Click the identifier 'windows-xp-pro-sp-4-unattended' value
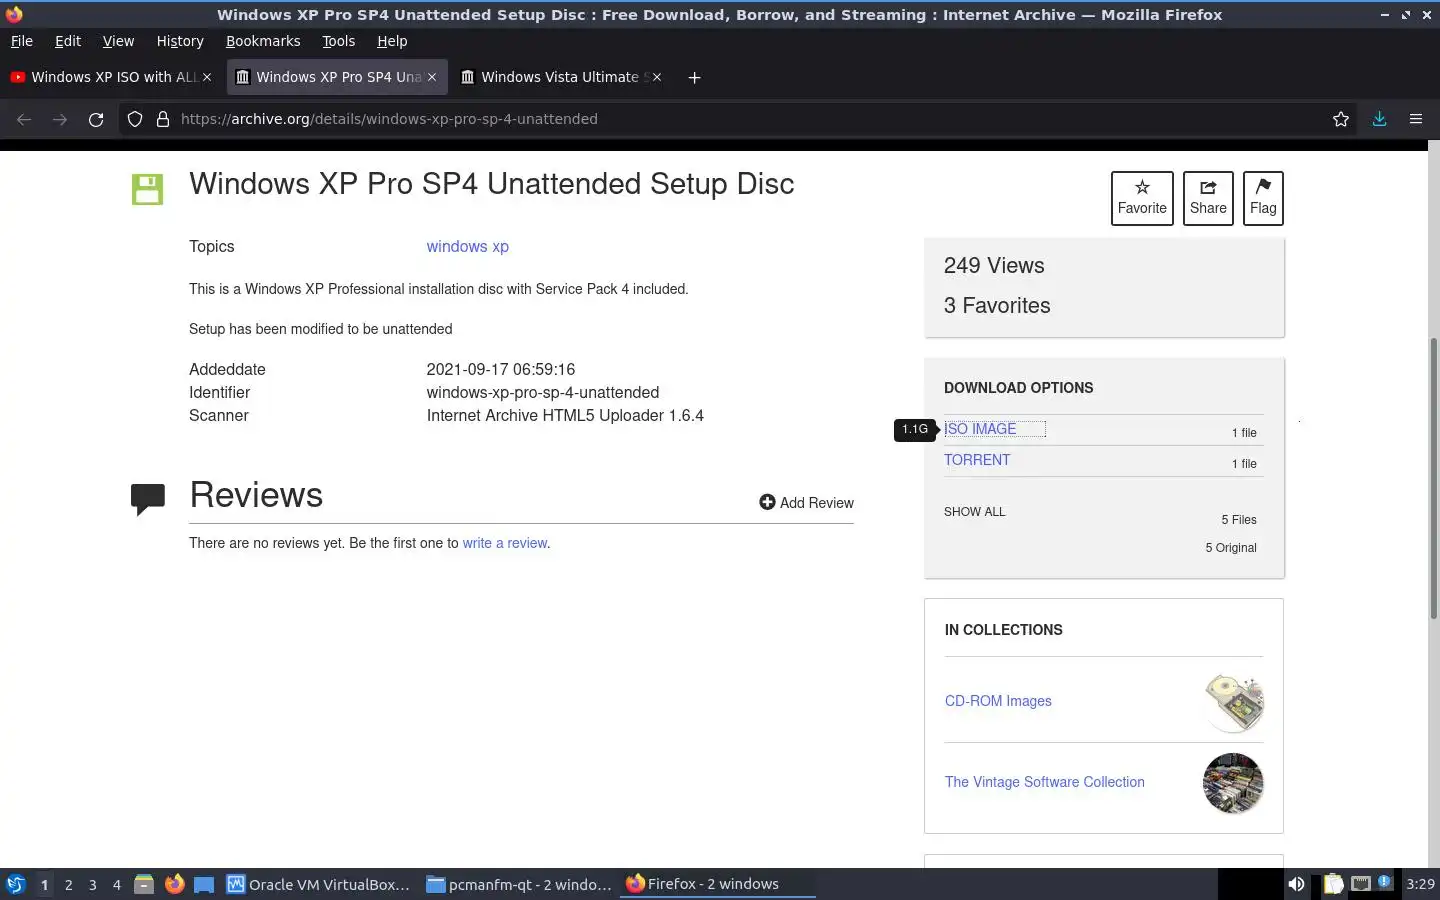Viewport: 1440px width, 900px height. click(x=543, y=393)
